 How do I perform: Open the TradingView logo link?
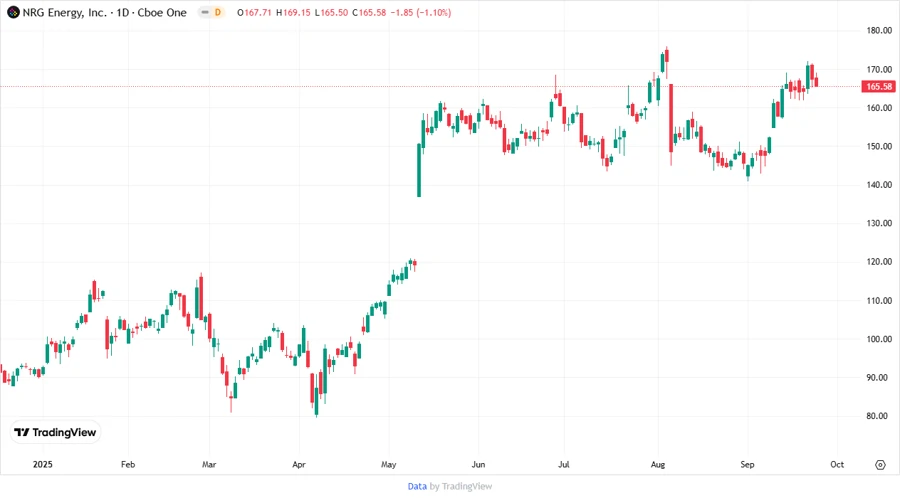[x=55, y=432]
